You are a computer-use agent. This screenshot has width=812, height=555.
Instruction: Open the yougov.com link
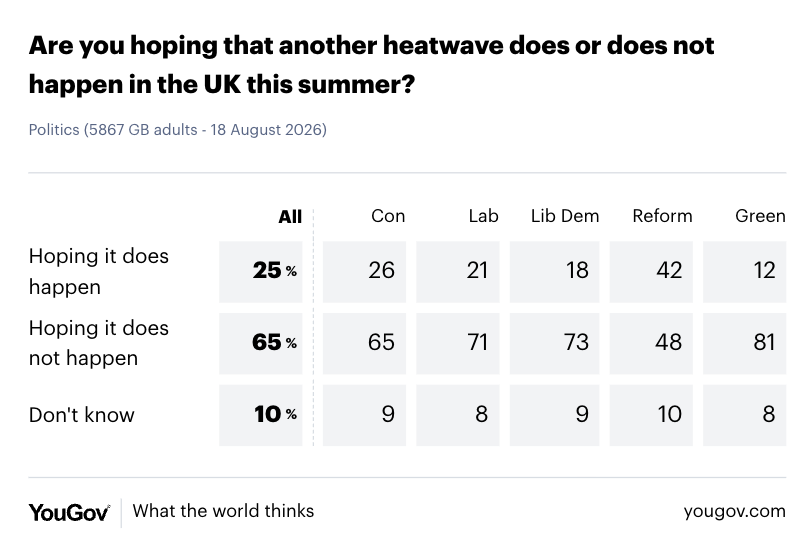pyautogui.click(x=734, y=512)
